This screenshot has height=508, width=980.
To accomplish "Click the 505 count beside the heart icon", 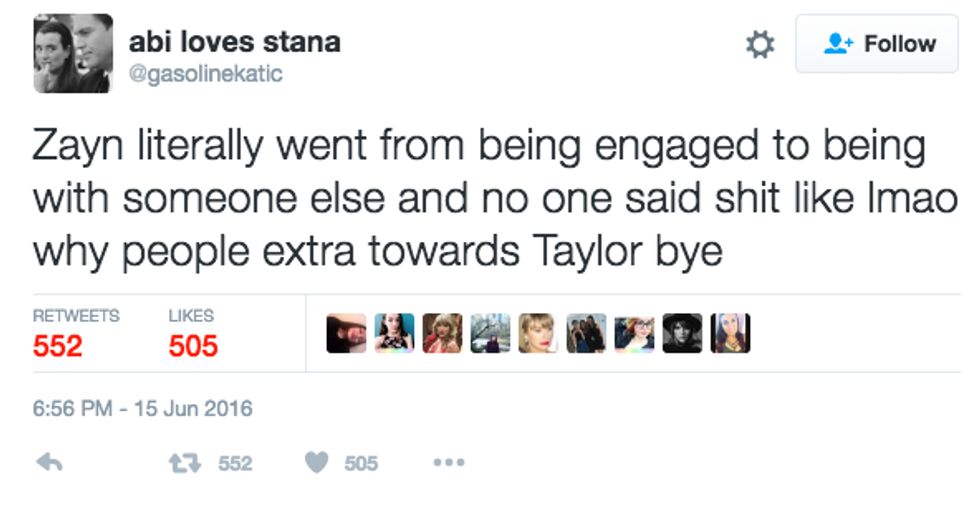I will tap(361, 463).
